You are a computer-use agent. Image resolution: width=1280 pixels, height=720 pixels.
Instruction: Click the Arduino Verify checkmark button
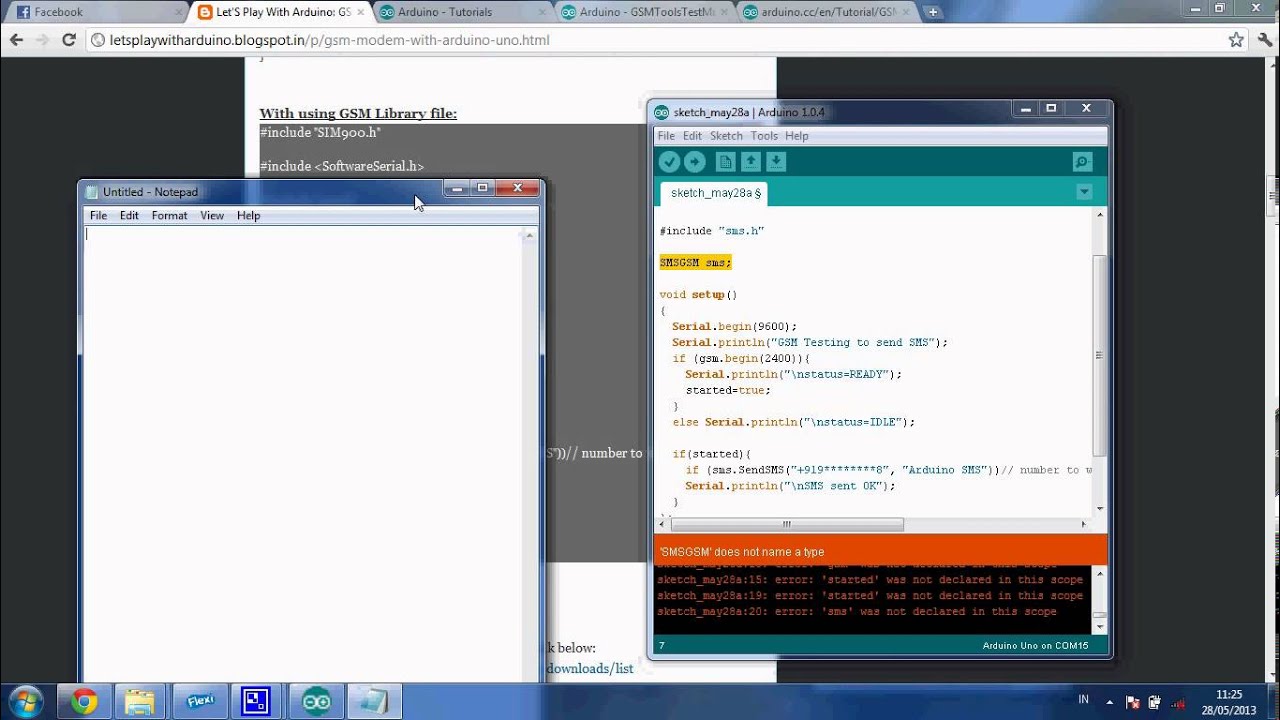click(669, 162)
